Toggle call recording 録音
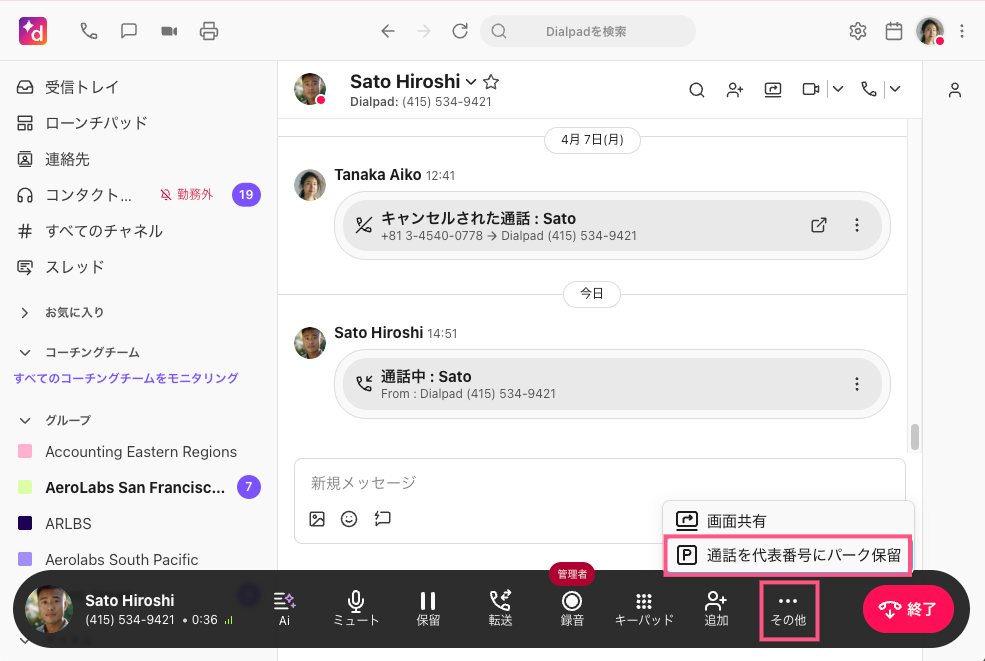This screenshot has width=985, height=661. (572, 608)
